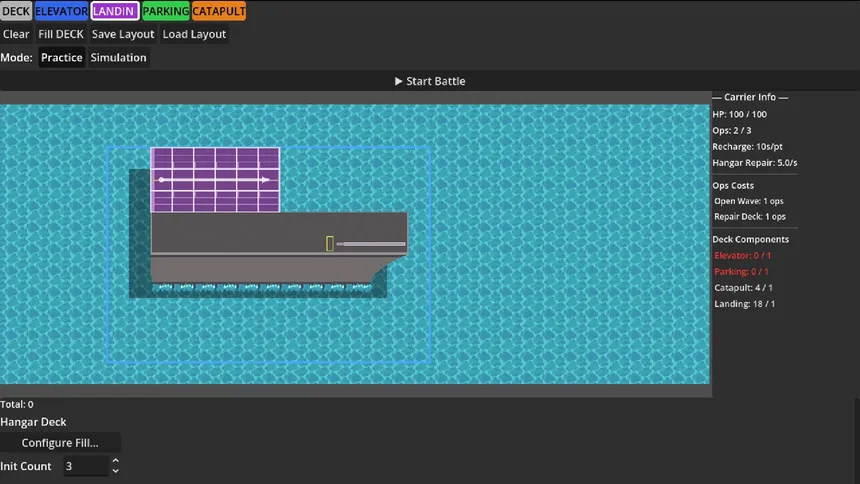This screenshot has height=484, width=860.
Task: Decrease Init Count with down arrow
Action: (115, 471)
